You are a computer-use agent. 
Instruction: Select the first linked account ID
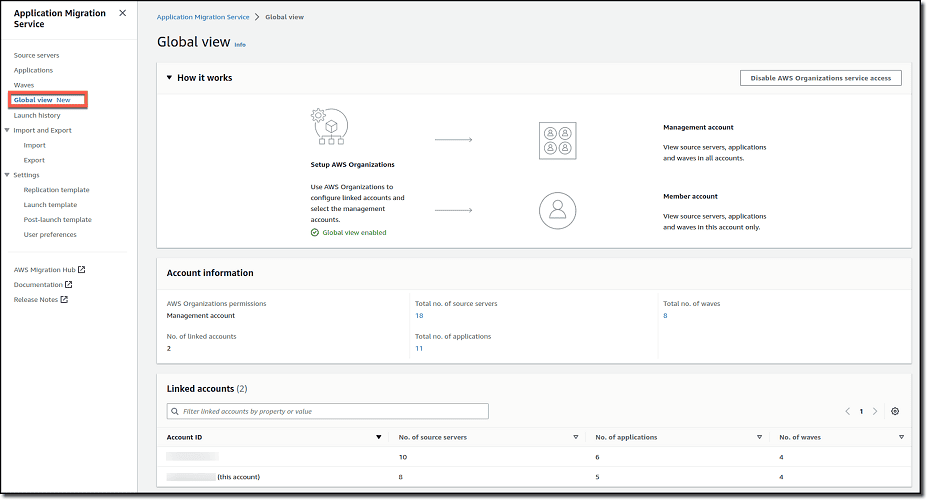[192, 456]
